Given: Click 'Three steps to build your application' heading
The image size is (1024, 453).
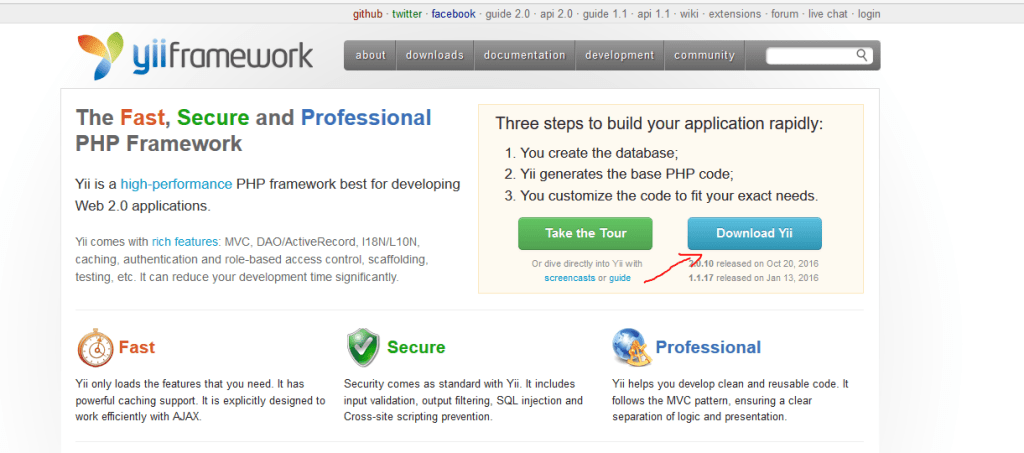Looking at the screenshot, I should coord(660,124).
